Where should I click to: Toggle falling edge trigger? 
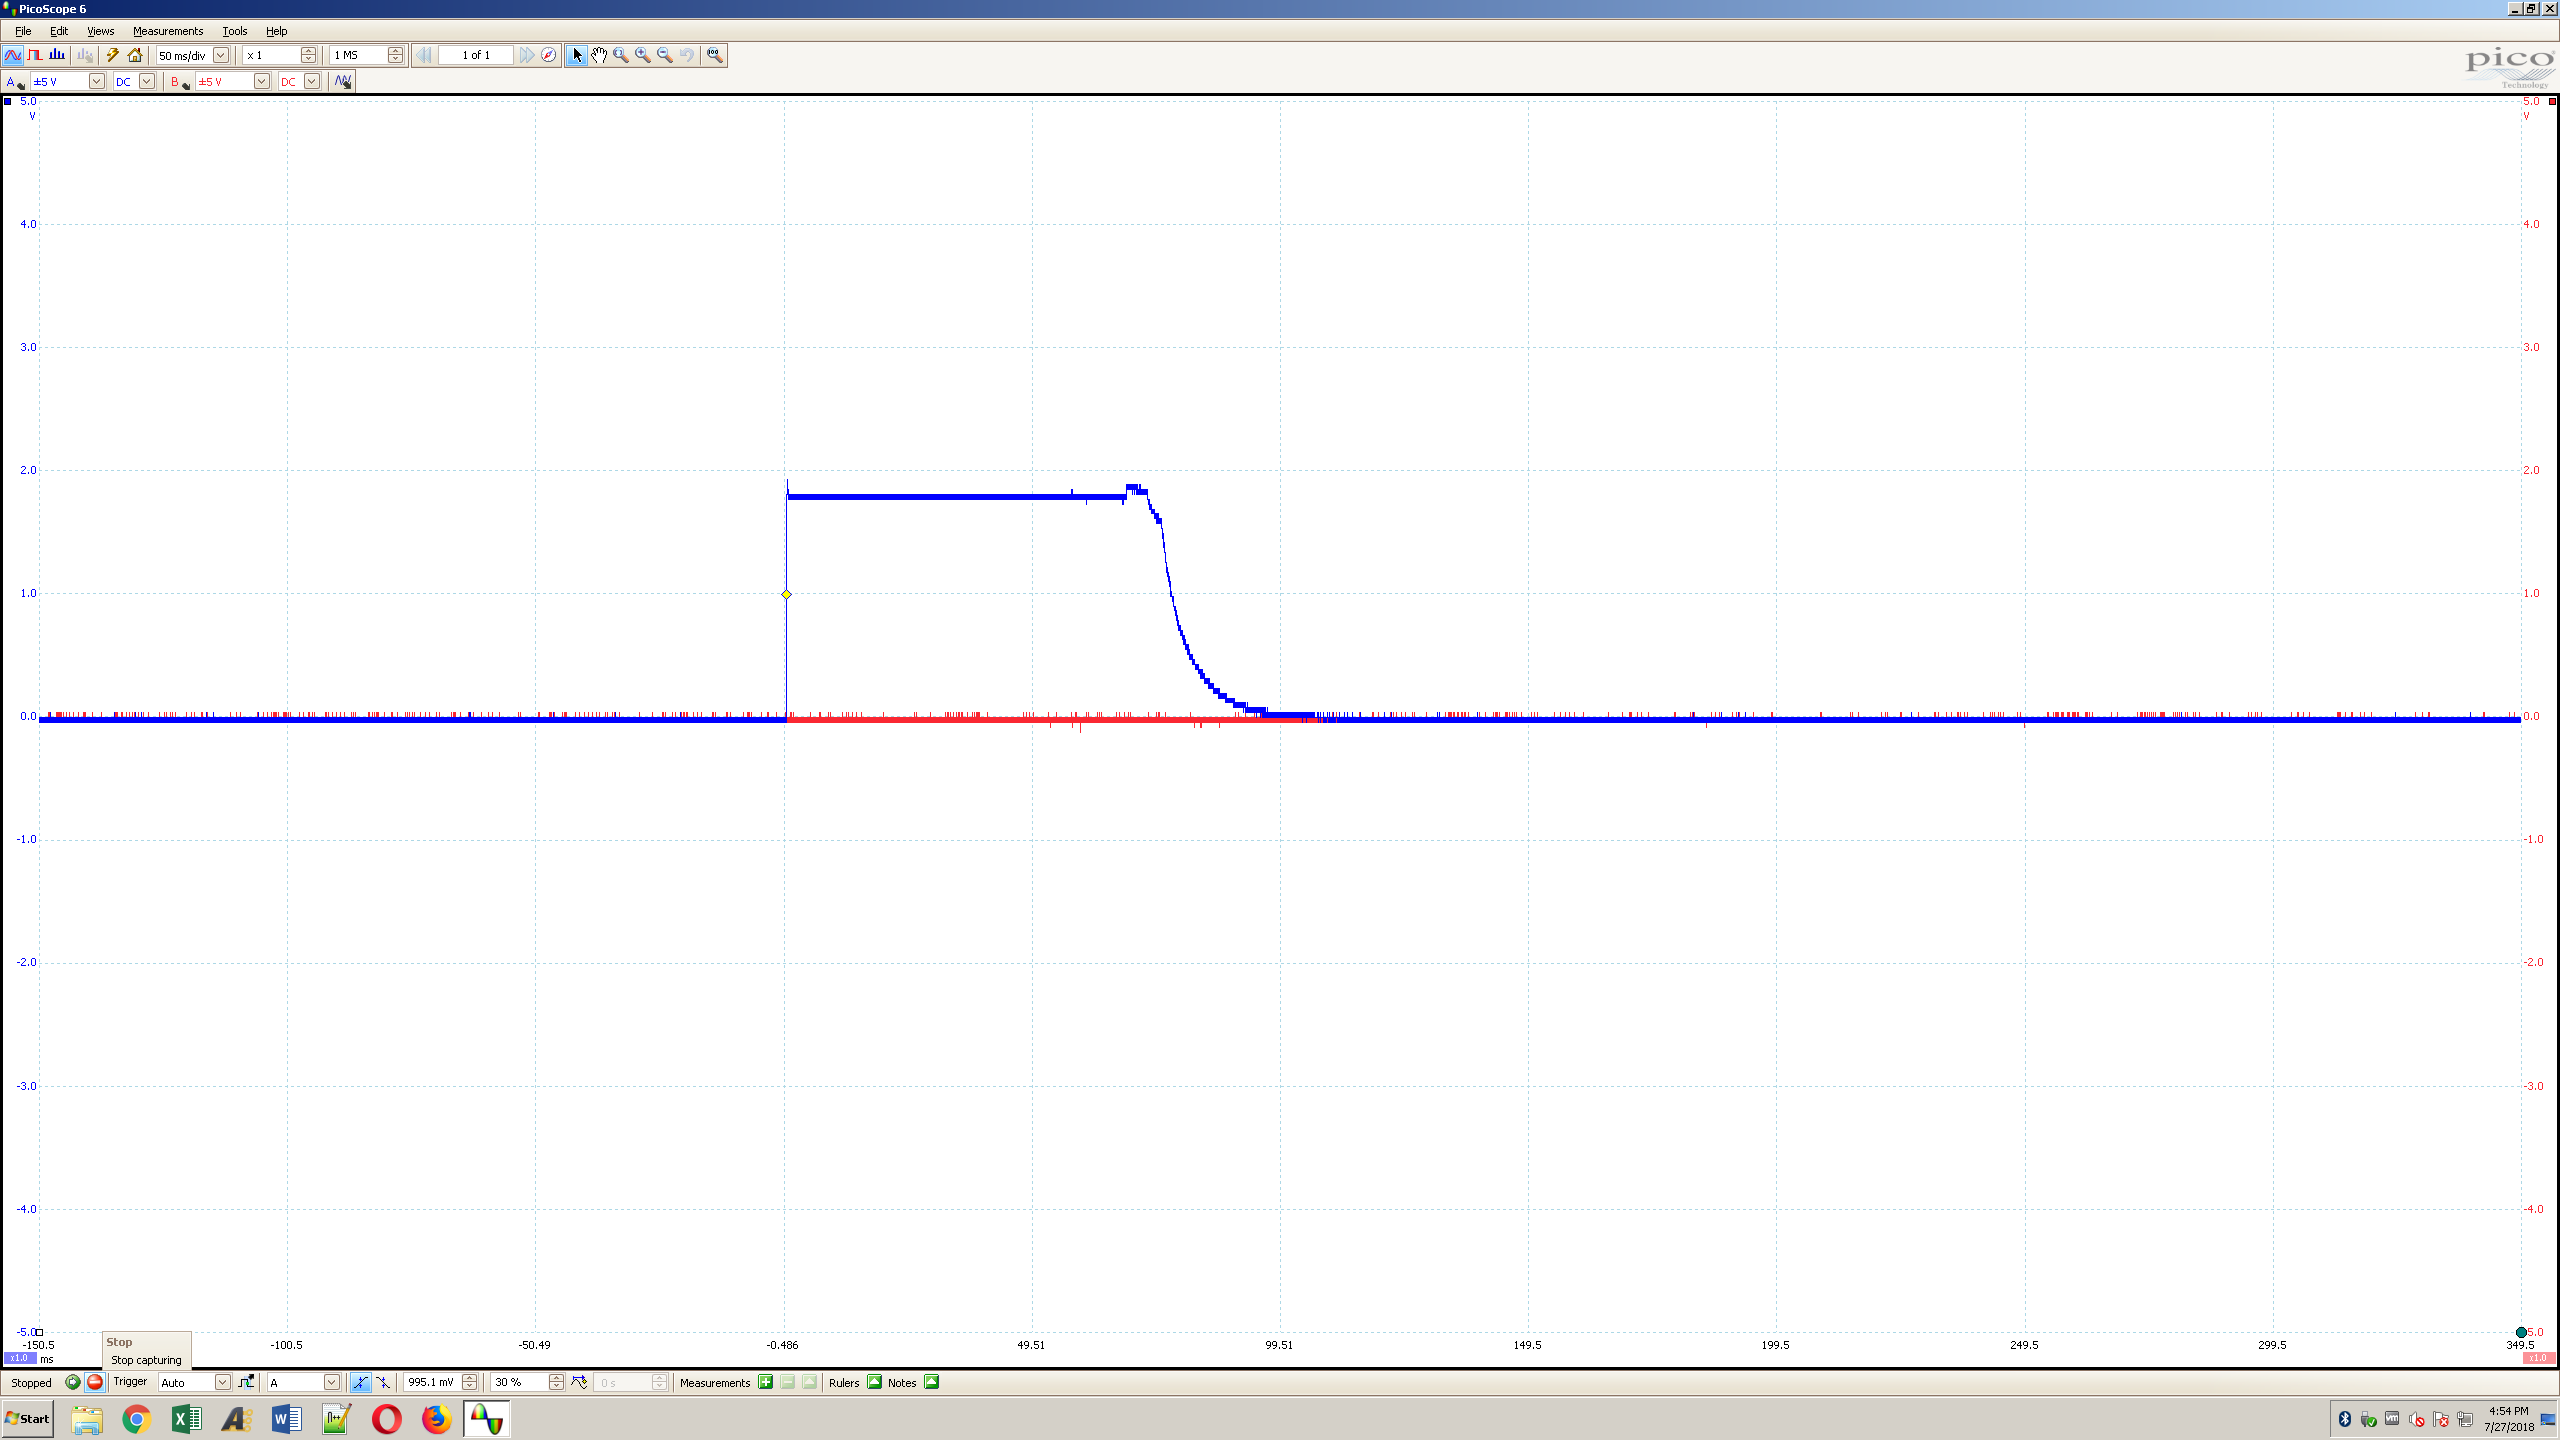pyautogui.click(x=383, y=1382)
